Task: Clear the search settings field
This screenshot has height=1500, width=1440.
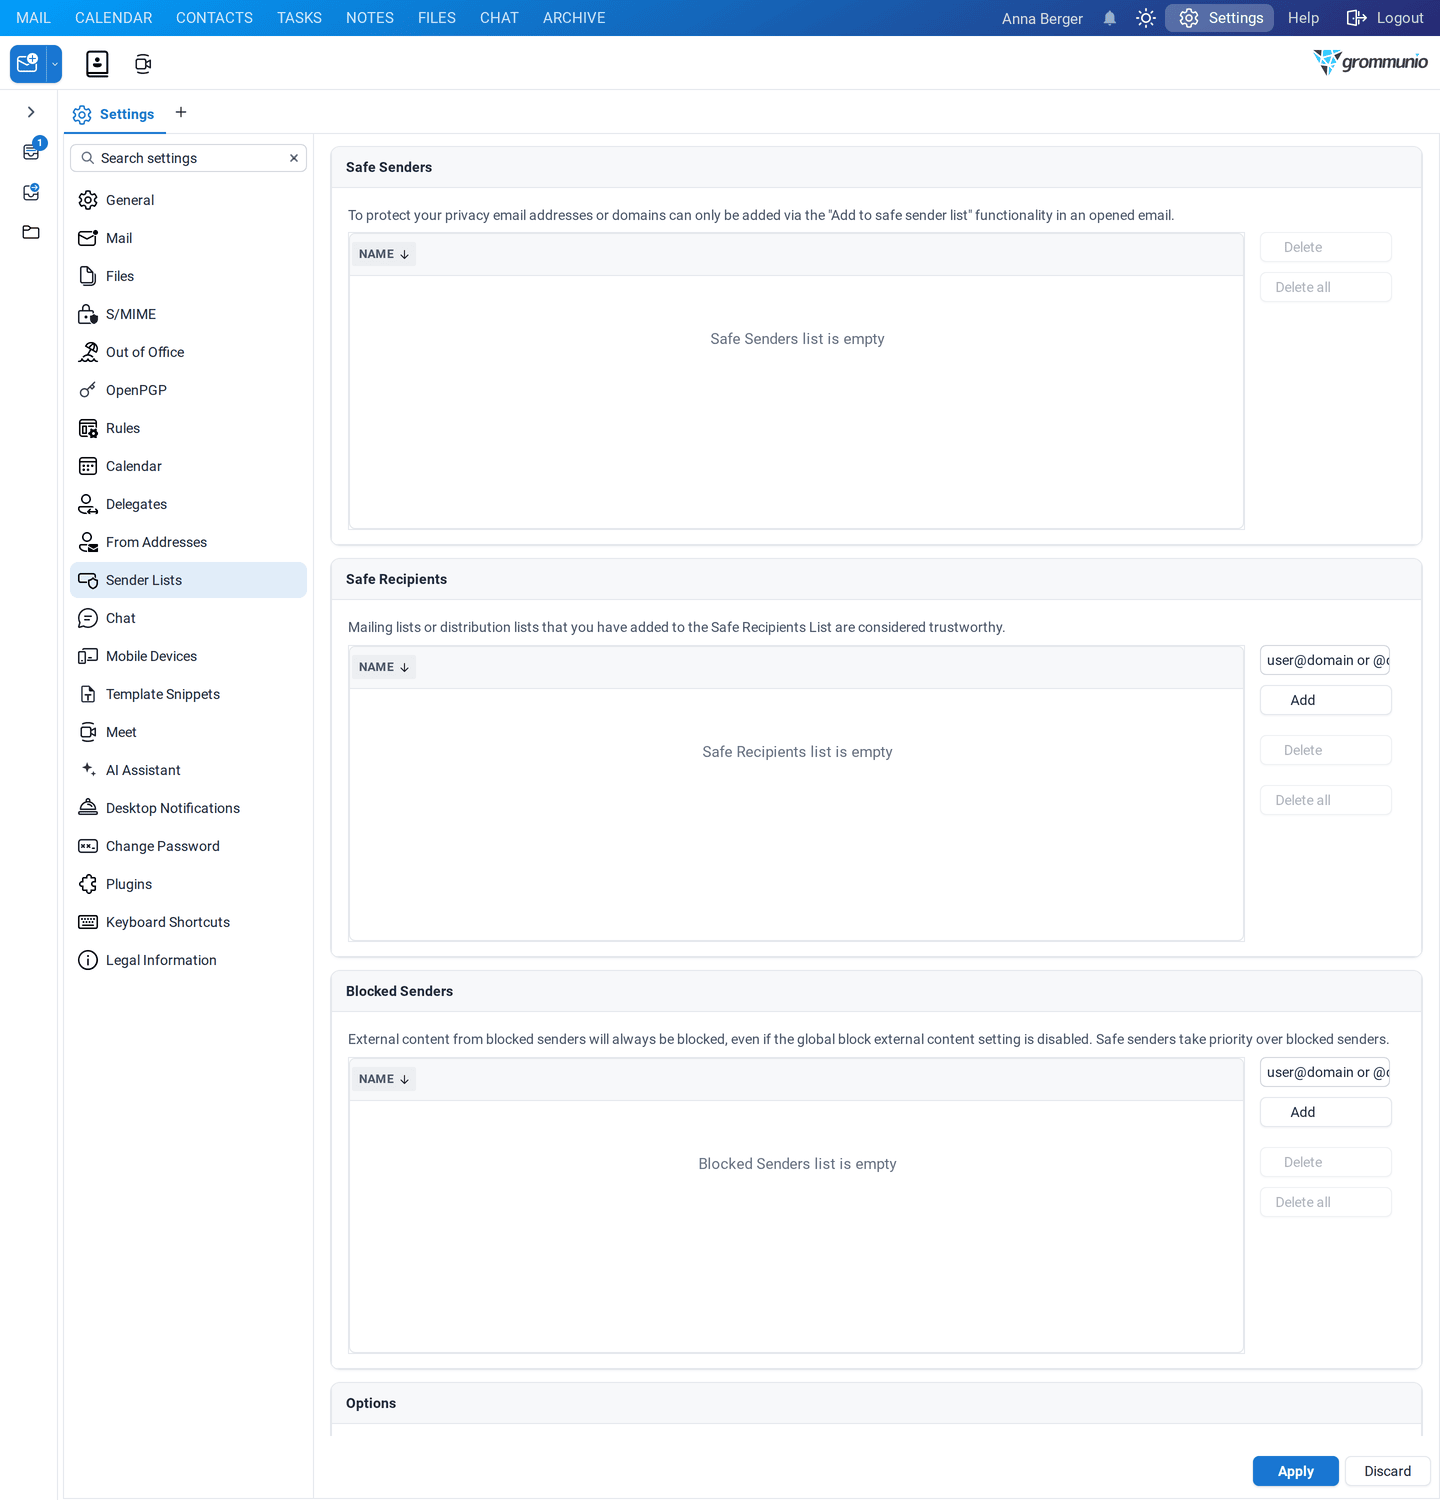Action: pyautogui.click(x=294, y=158)
